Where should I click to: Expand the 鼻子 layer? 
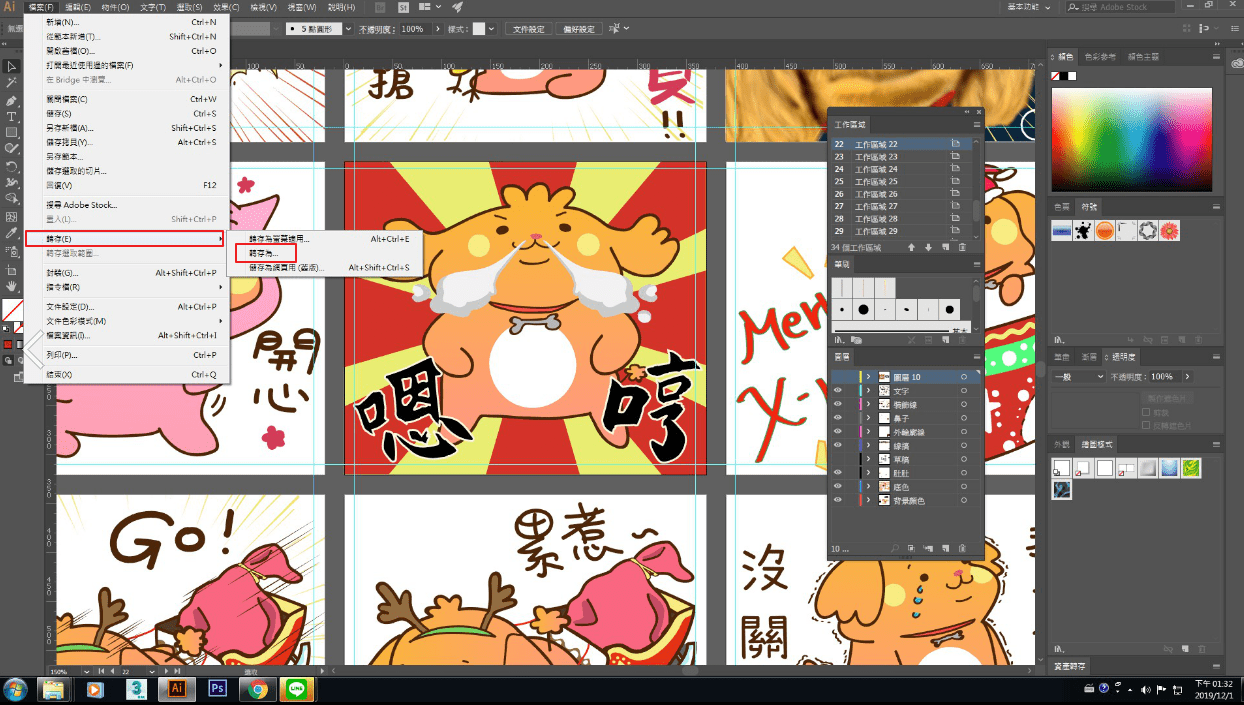click(868, 417)
